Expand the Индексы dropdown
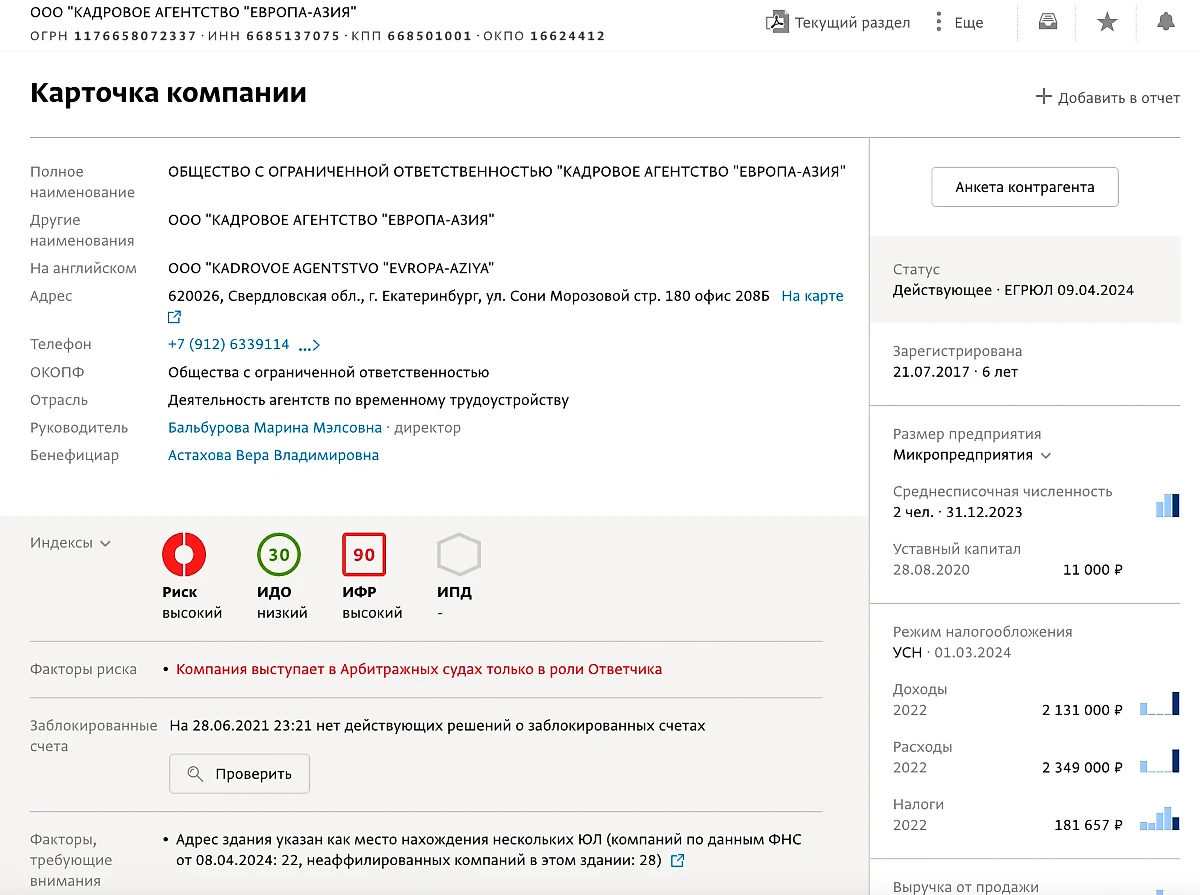Image resolution: width=1200 pixels, height=895 pixels. tap(71, 543)
